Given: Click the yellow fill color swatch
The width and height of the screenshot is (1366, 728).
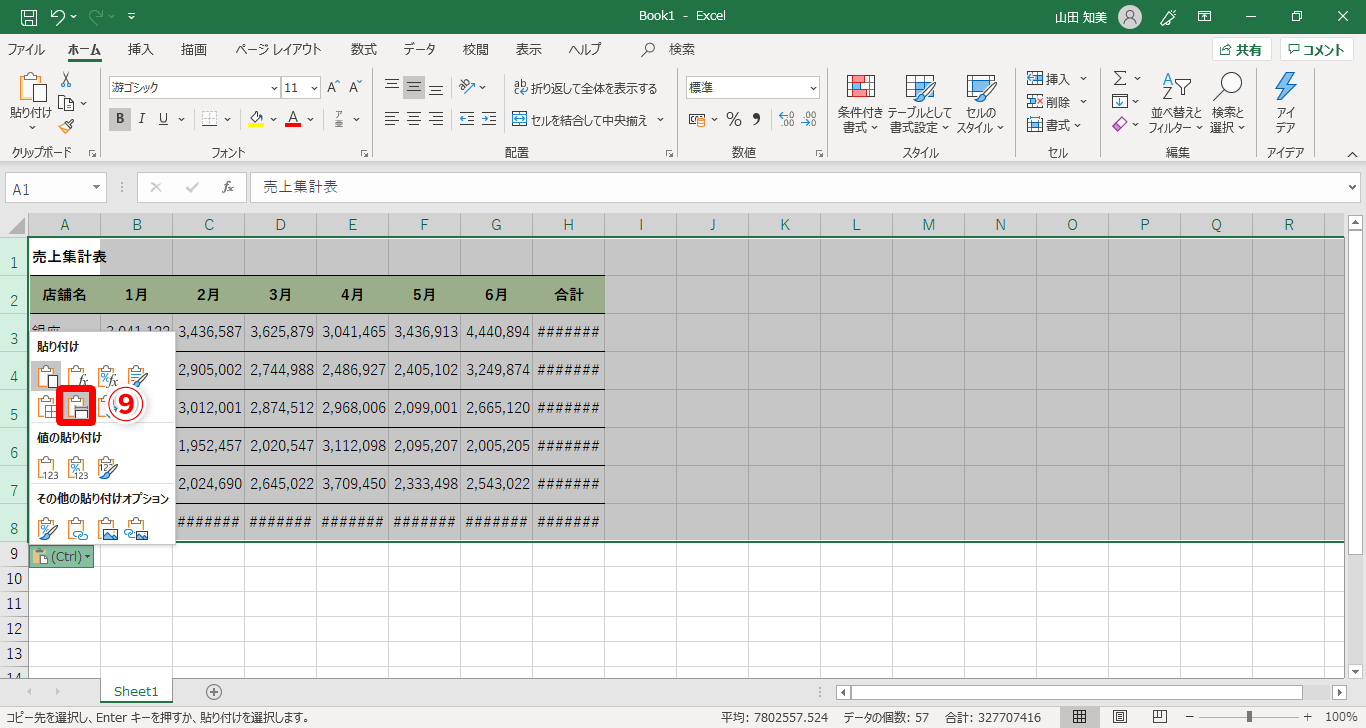Looking at the screenshot, I should (256, 120).
